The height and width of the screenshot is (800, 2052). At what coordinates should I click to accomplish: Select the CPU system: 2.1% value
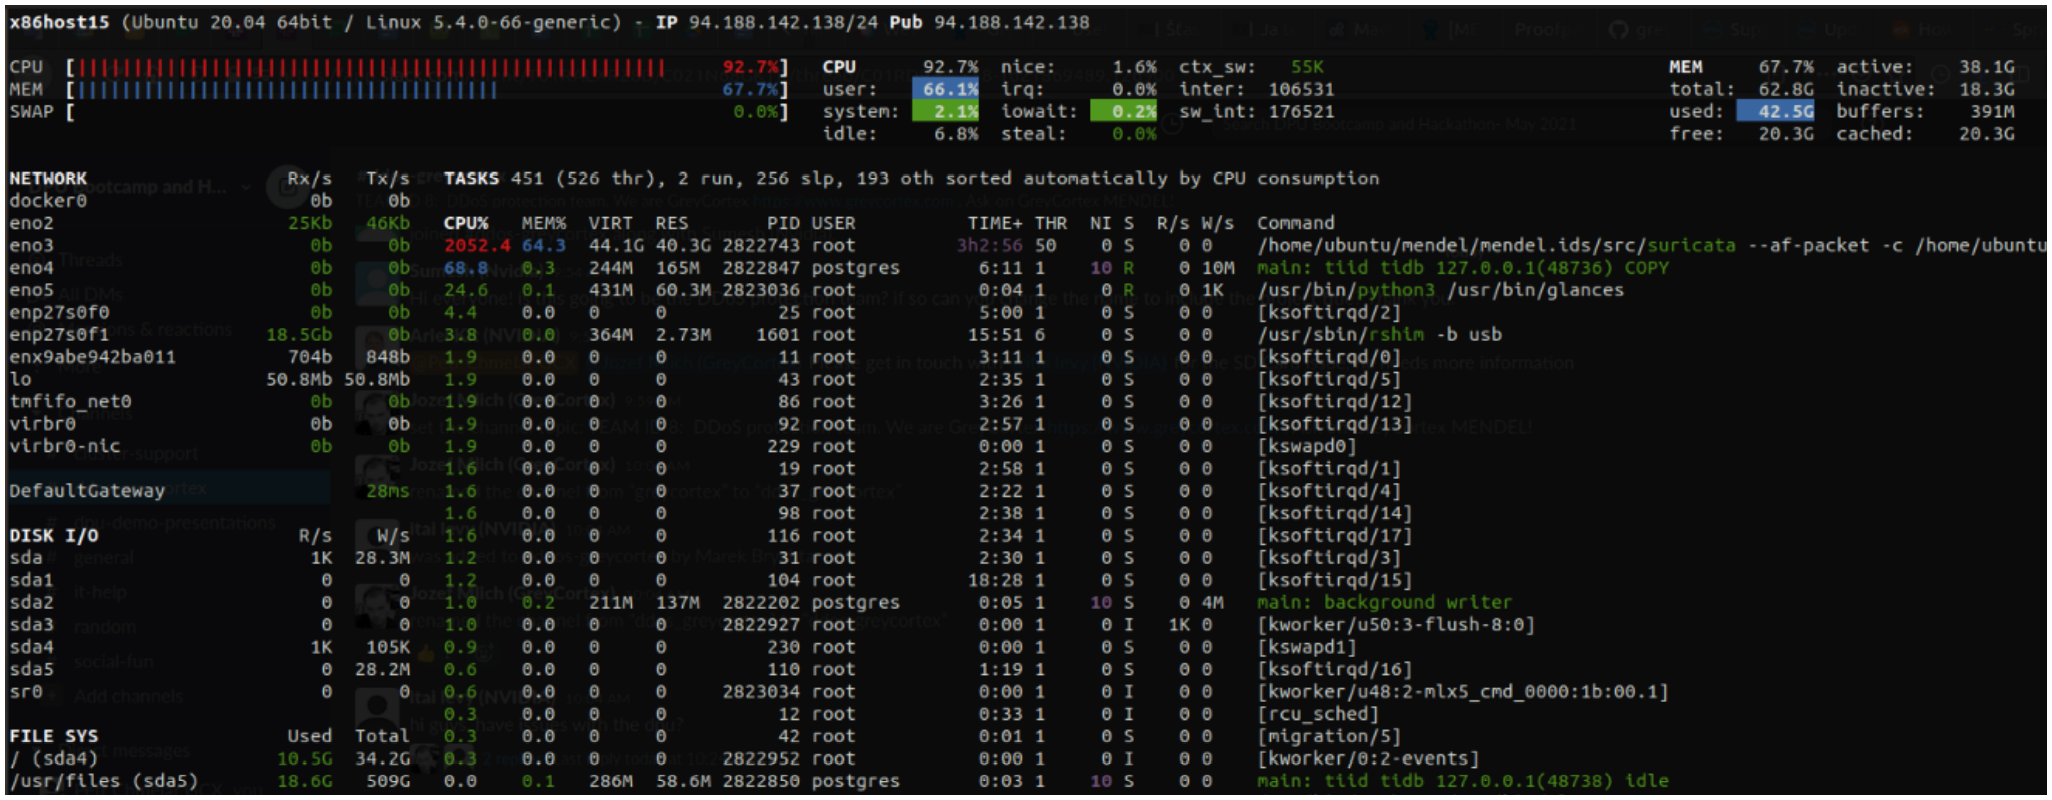[x=945, y=111]
